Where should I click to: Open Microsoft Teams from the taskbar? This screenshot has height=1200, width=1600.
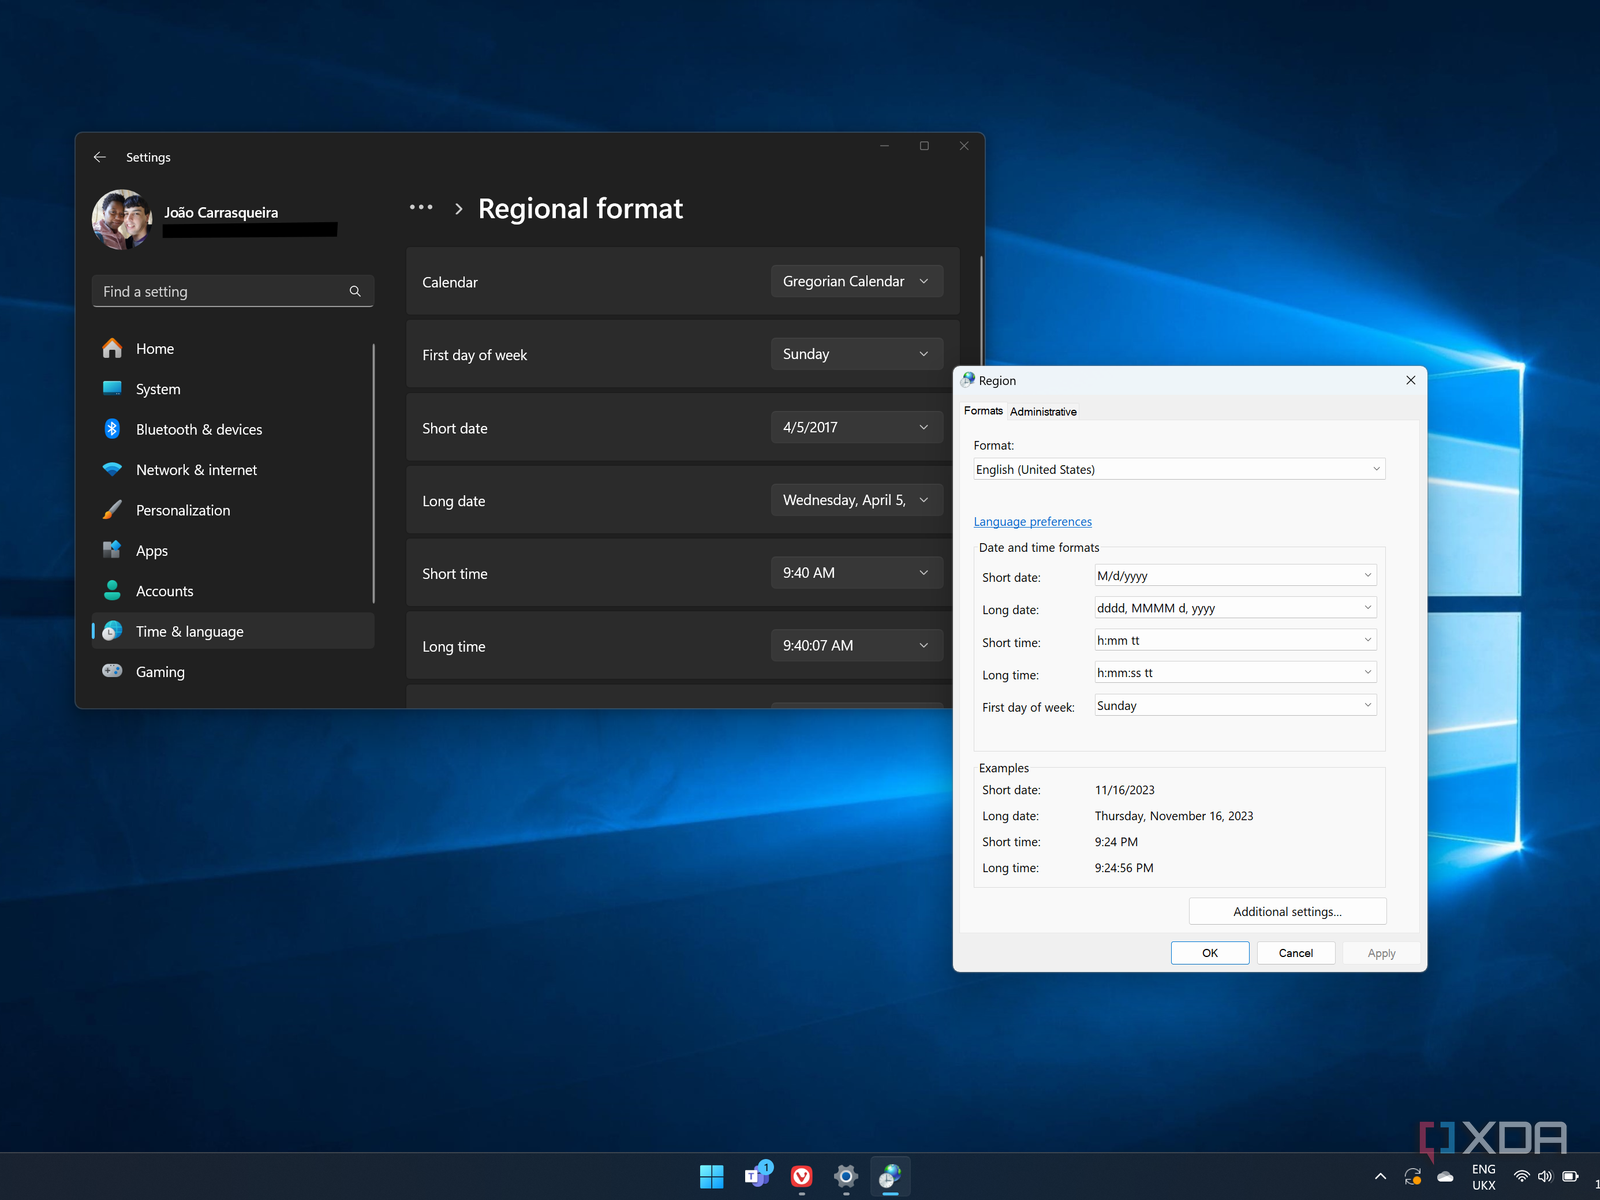[756, 1177]
